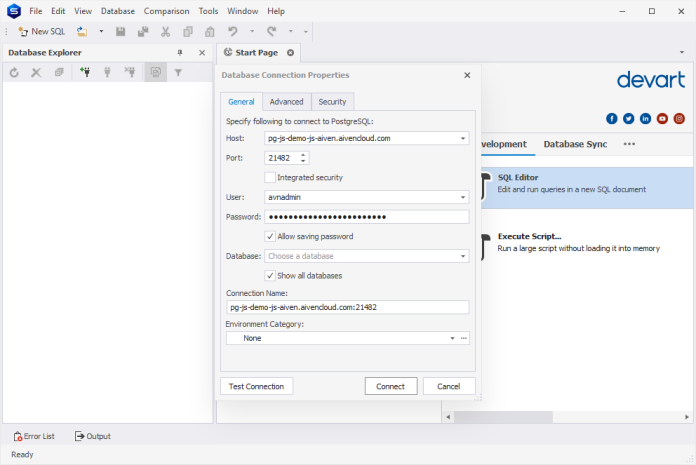Uncheck Allow saving password

270,236
